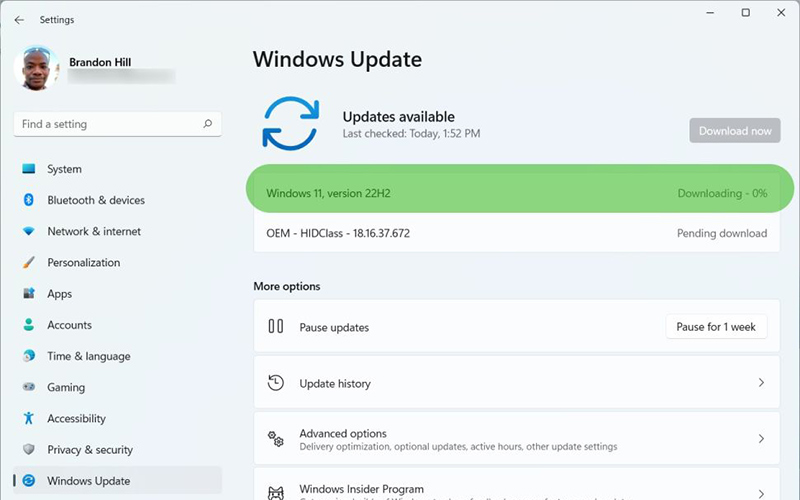Select Windows Update in sidebar
This screenshot has width=800, height=500.
[117, 481]
